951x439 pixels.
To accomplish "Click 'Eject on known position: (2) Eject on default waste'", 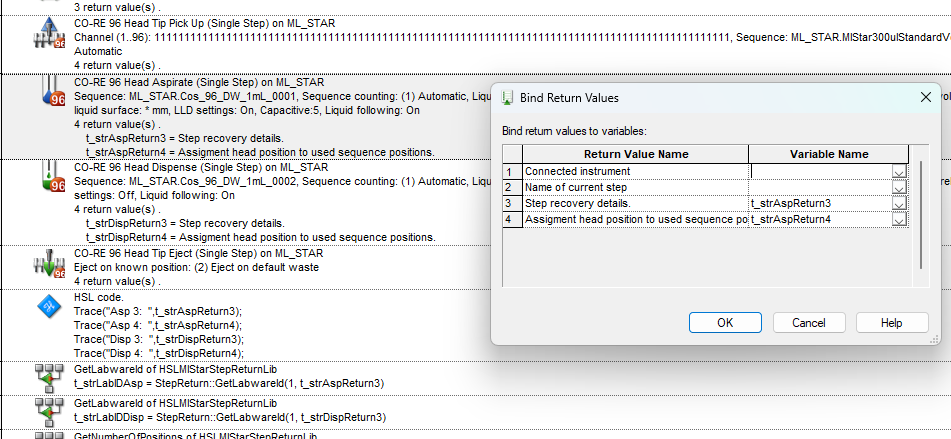I will [197, 267].
